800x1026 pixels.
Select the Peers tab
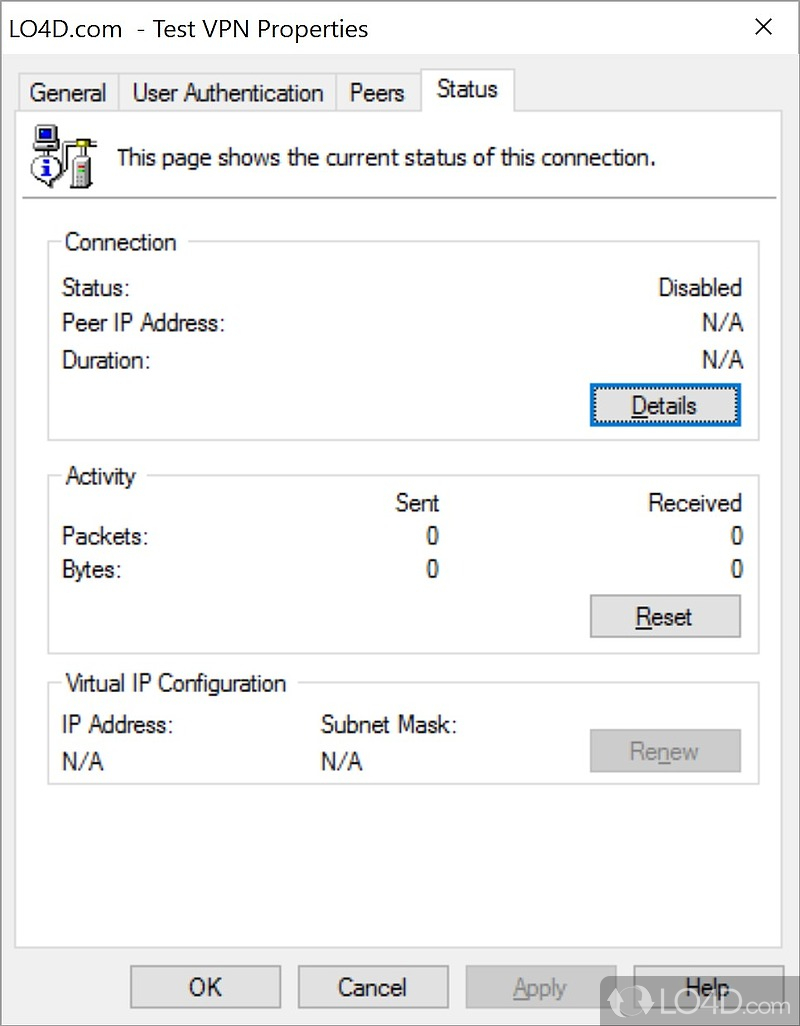[x=377, y=93]
